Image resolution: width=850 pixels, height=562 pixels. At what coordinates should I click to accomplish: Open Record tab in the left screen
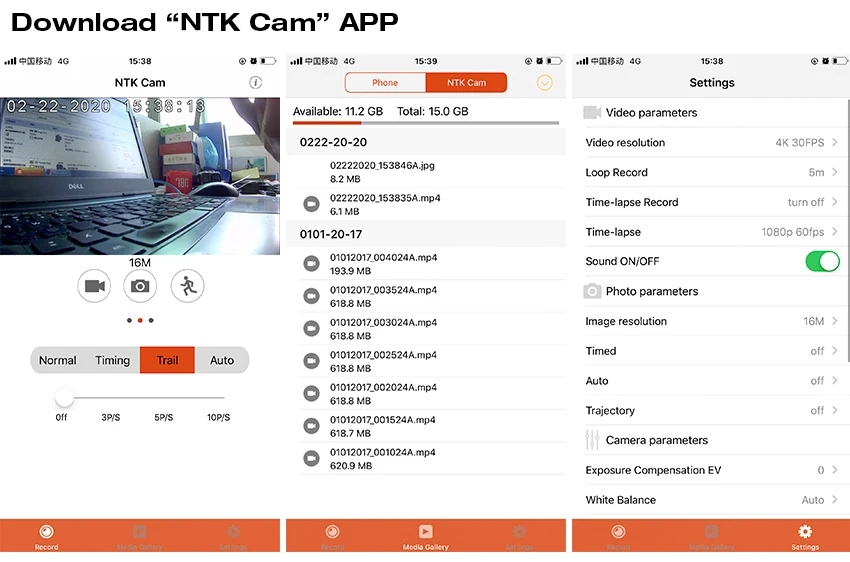(47, 536)
